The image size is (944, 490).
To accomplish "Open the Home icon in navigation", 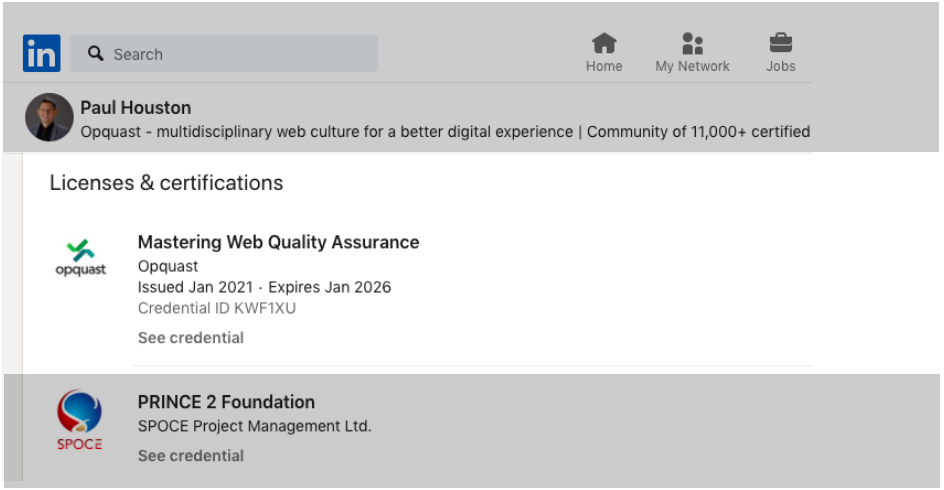I will coord(604,43).
